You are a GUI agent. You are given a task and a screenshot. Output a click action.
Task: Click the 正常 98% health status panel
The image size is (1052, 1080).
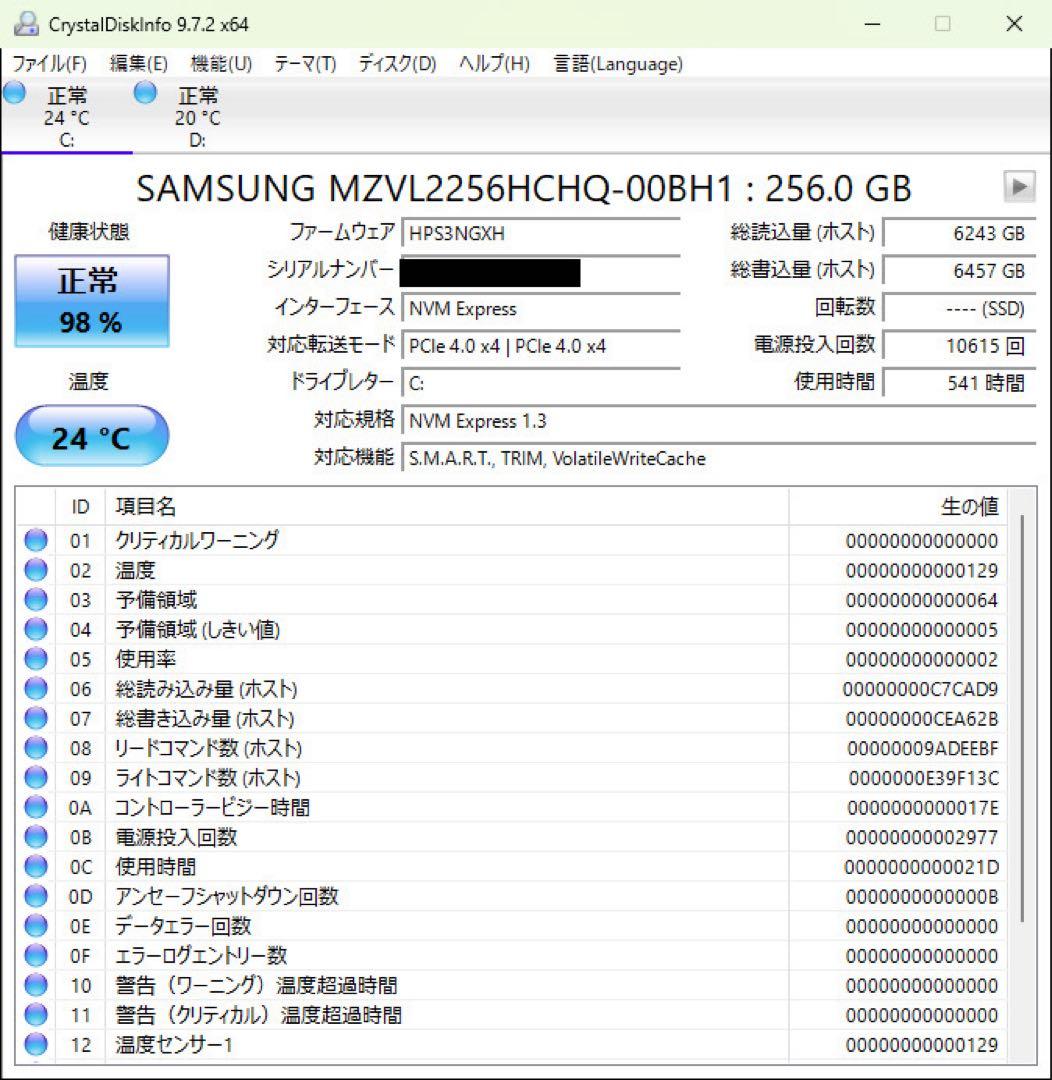92,300
